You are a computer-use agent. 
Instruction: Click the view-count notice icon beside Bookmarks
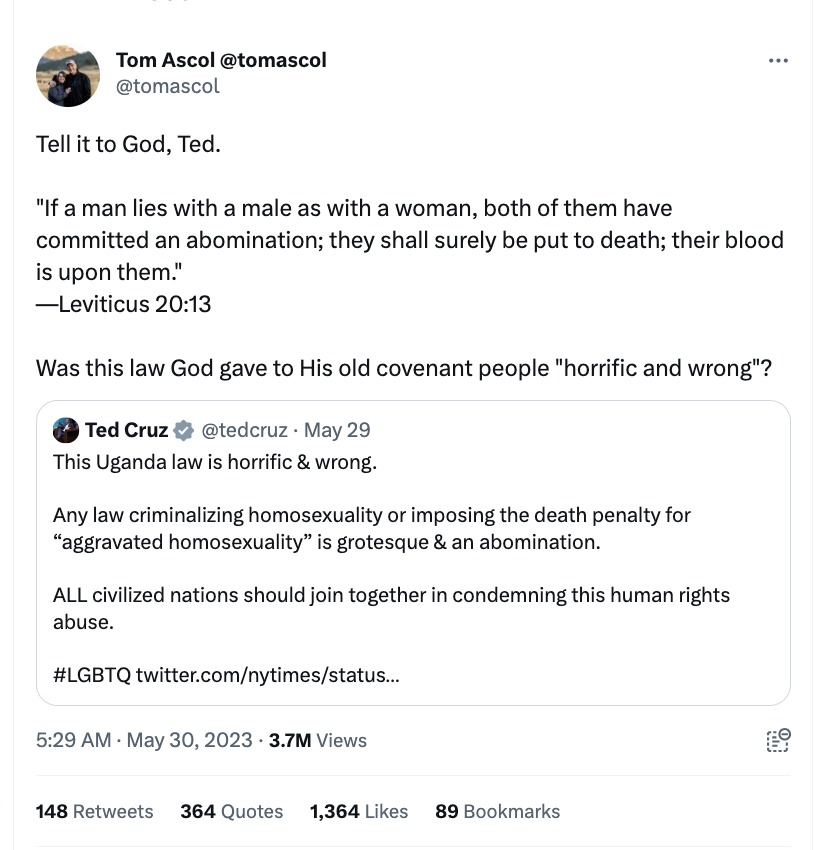coord(776,740)
